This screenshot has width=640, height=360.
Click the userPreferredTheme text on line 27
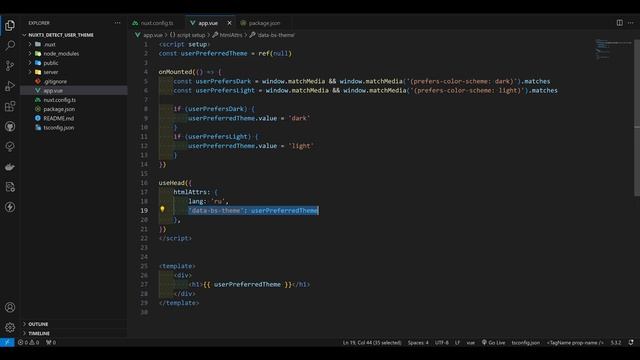tap(247, 284)
